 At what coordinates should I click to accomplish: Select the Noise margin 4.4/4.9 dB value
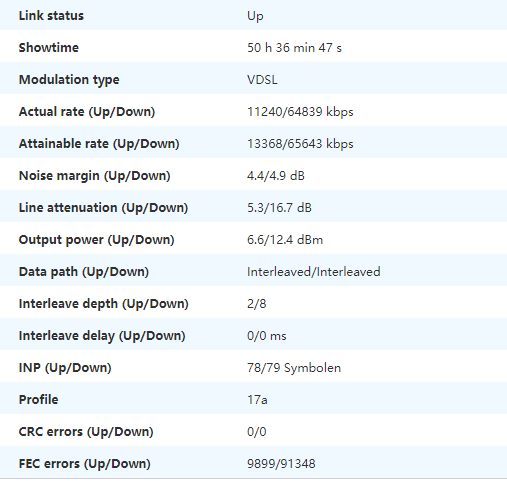point(276,176)
